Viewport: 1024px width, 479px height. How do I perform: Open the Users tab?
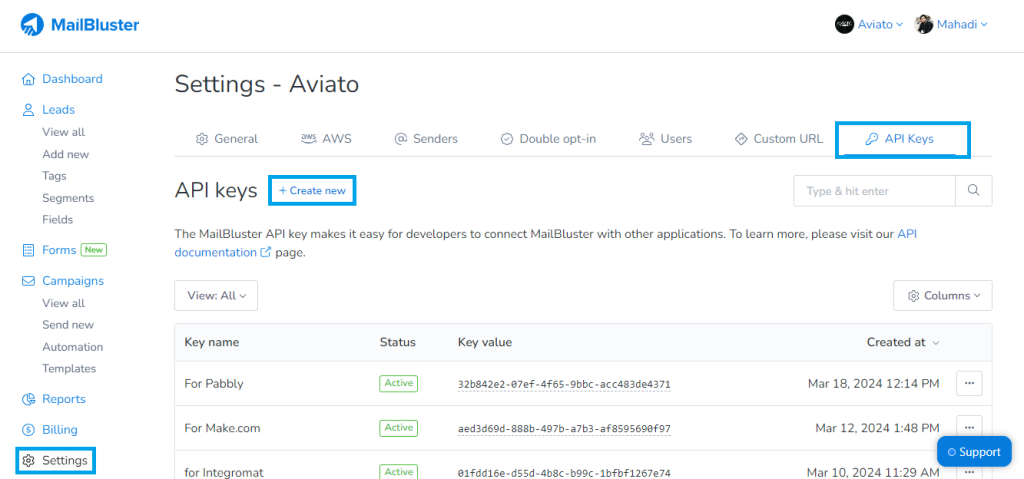point(665,139)
